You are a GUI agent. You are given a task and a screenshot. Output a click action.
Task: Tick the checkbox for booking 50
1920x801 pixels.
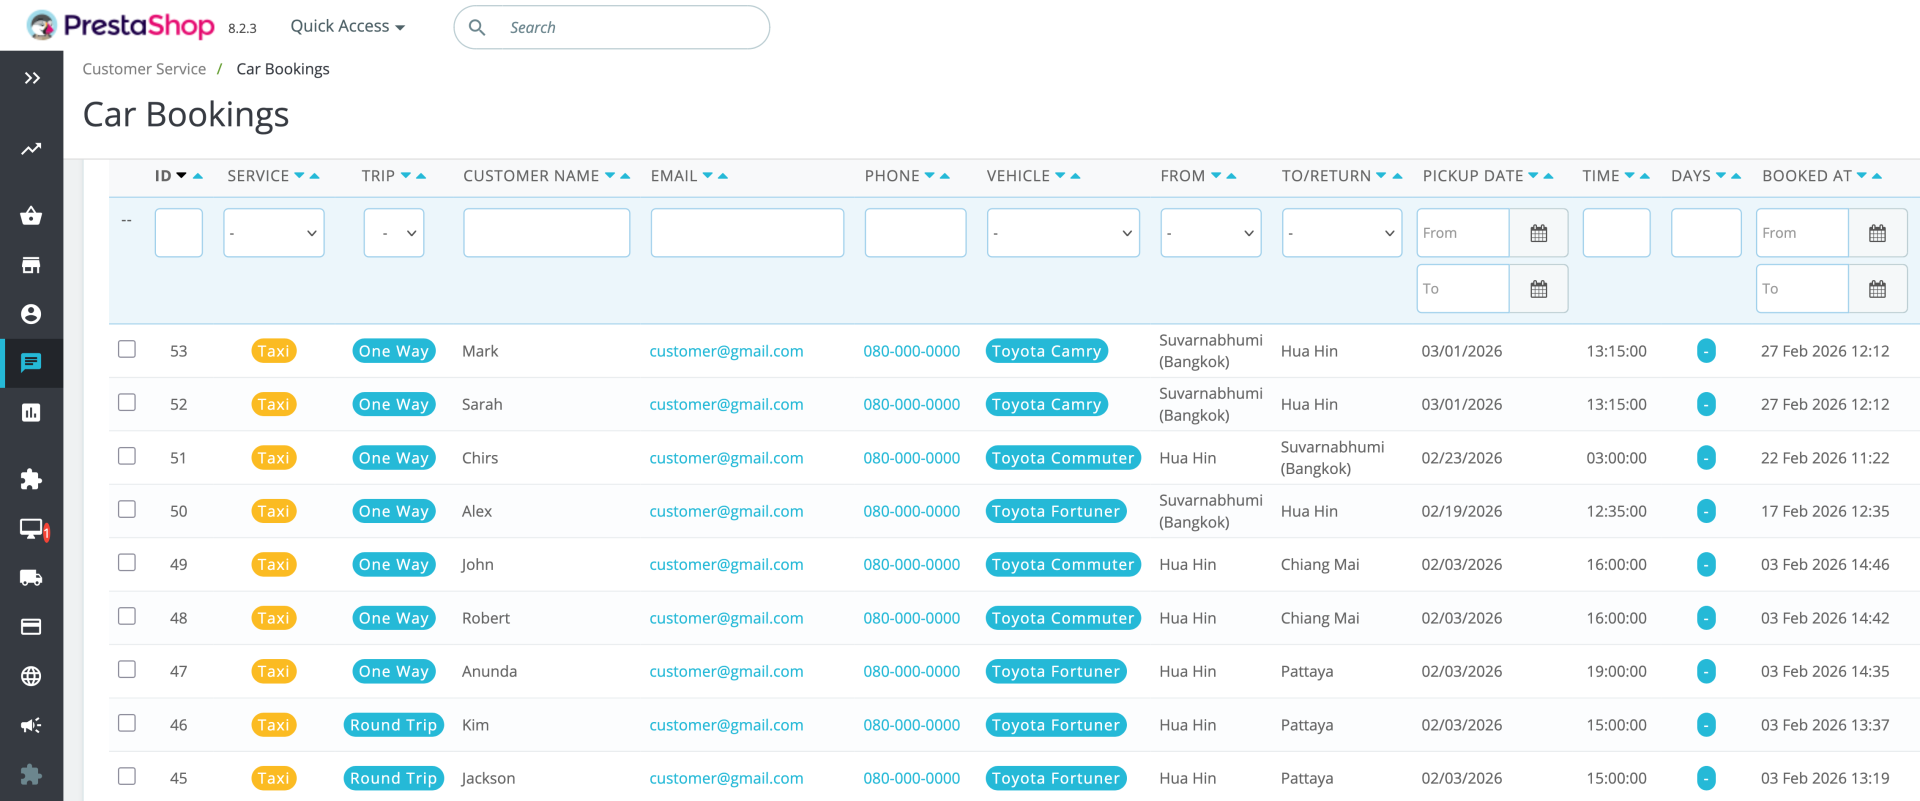(127, 509)
